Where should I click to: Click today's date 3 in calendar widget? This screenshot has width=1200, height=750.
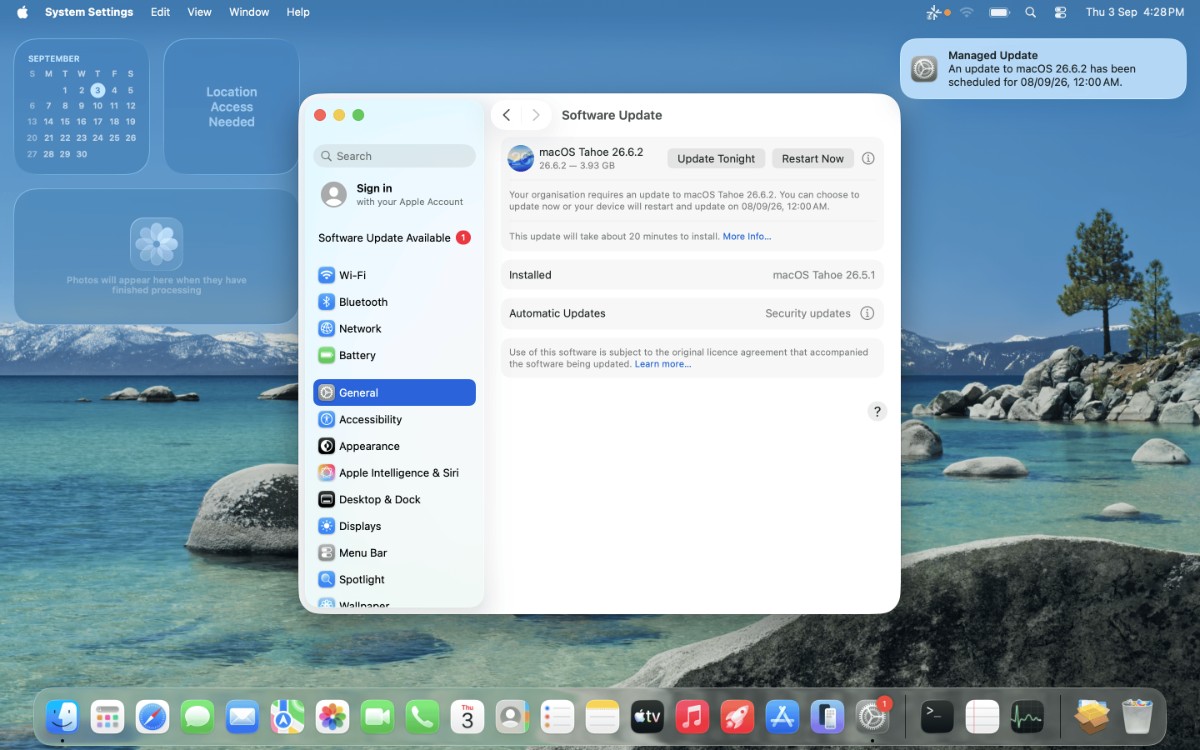pos(98,90)
